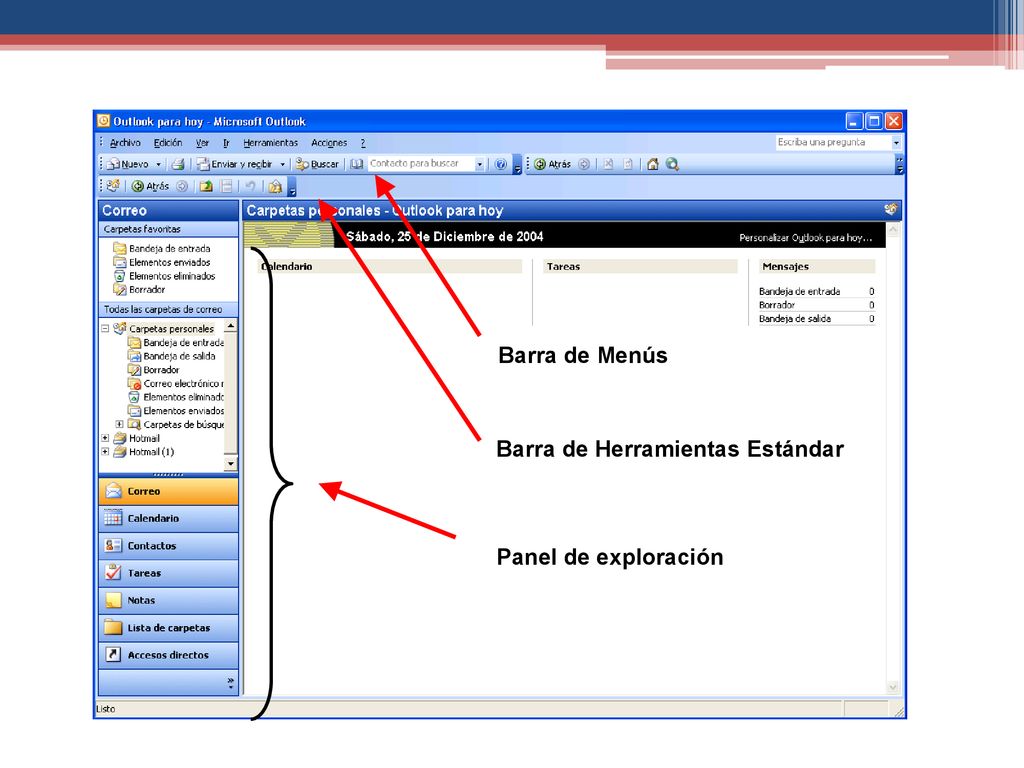
Task: Click the Contacto para buscar field
Action: pyautogui.click(x=421, y=163)
